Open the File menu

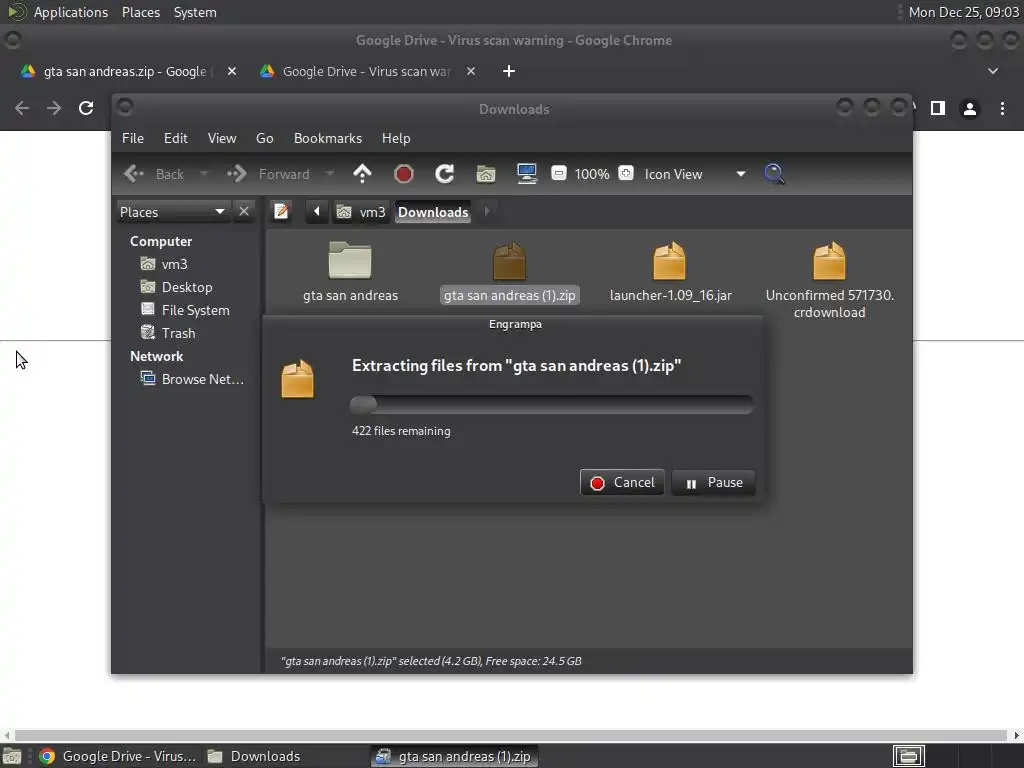point(133,138)
